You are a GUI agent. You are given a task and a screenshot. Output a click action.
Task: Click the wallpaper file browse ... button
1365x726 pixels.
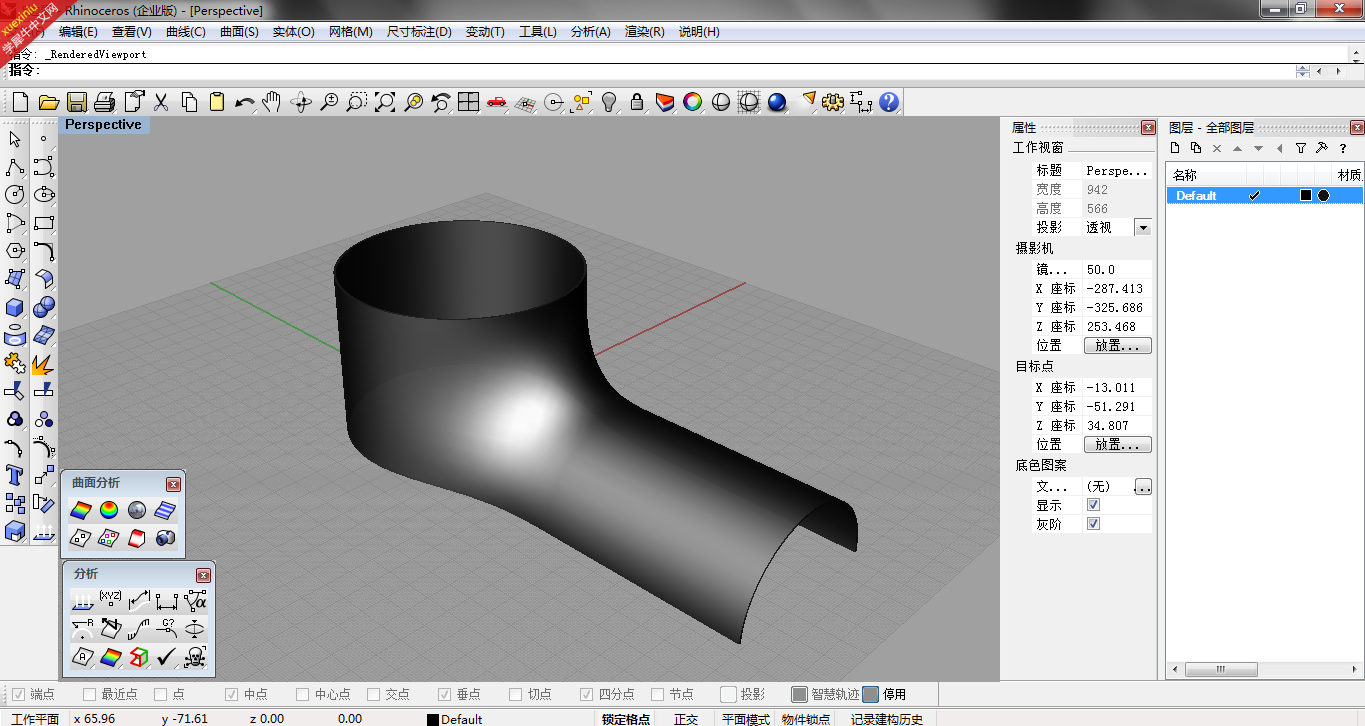pos(1143,487)
